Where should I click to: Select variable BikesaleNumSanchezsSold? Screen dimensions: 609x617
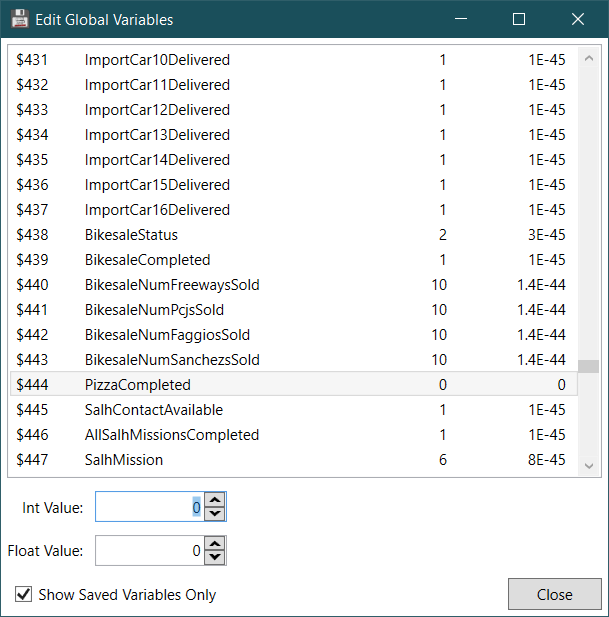(x=172, y=360)
